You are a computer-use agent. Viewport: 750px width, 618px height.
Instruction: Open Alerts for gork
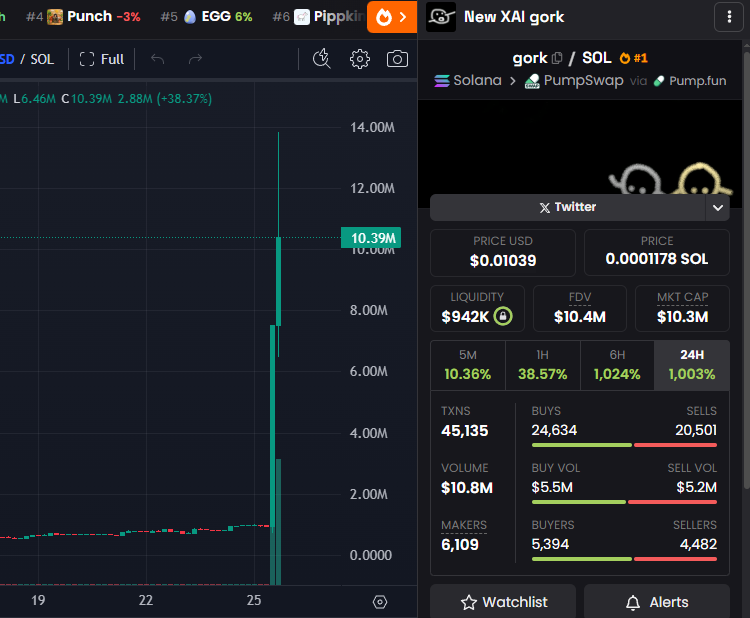coord(657,602)
